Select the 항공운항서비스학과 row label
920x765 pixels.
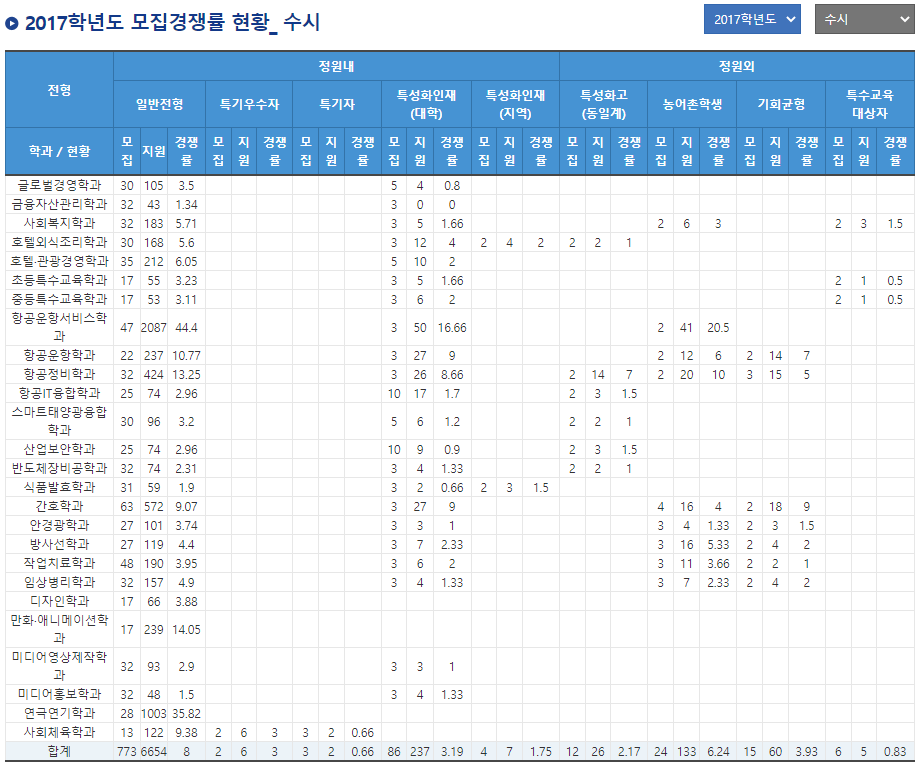point(59,327)
